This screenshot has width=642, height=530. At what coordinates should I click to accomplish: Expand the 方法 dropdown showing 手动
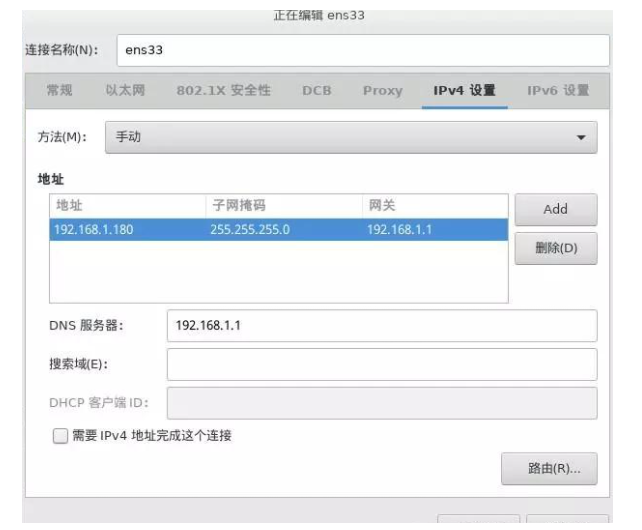(350, 137)
